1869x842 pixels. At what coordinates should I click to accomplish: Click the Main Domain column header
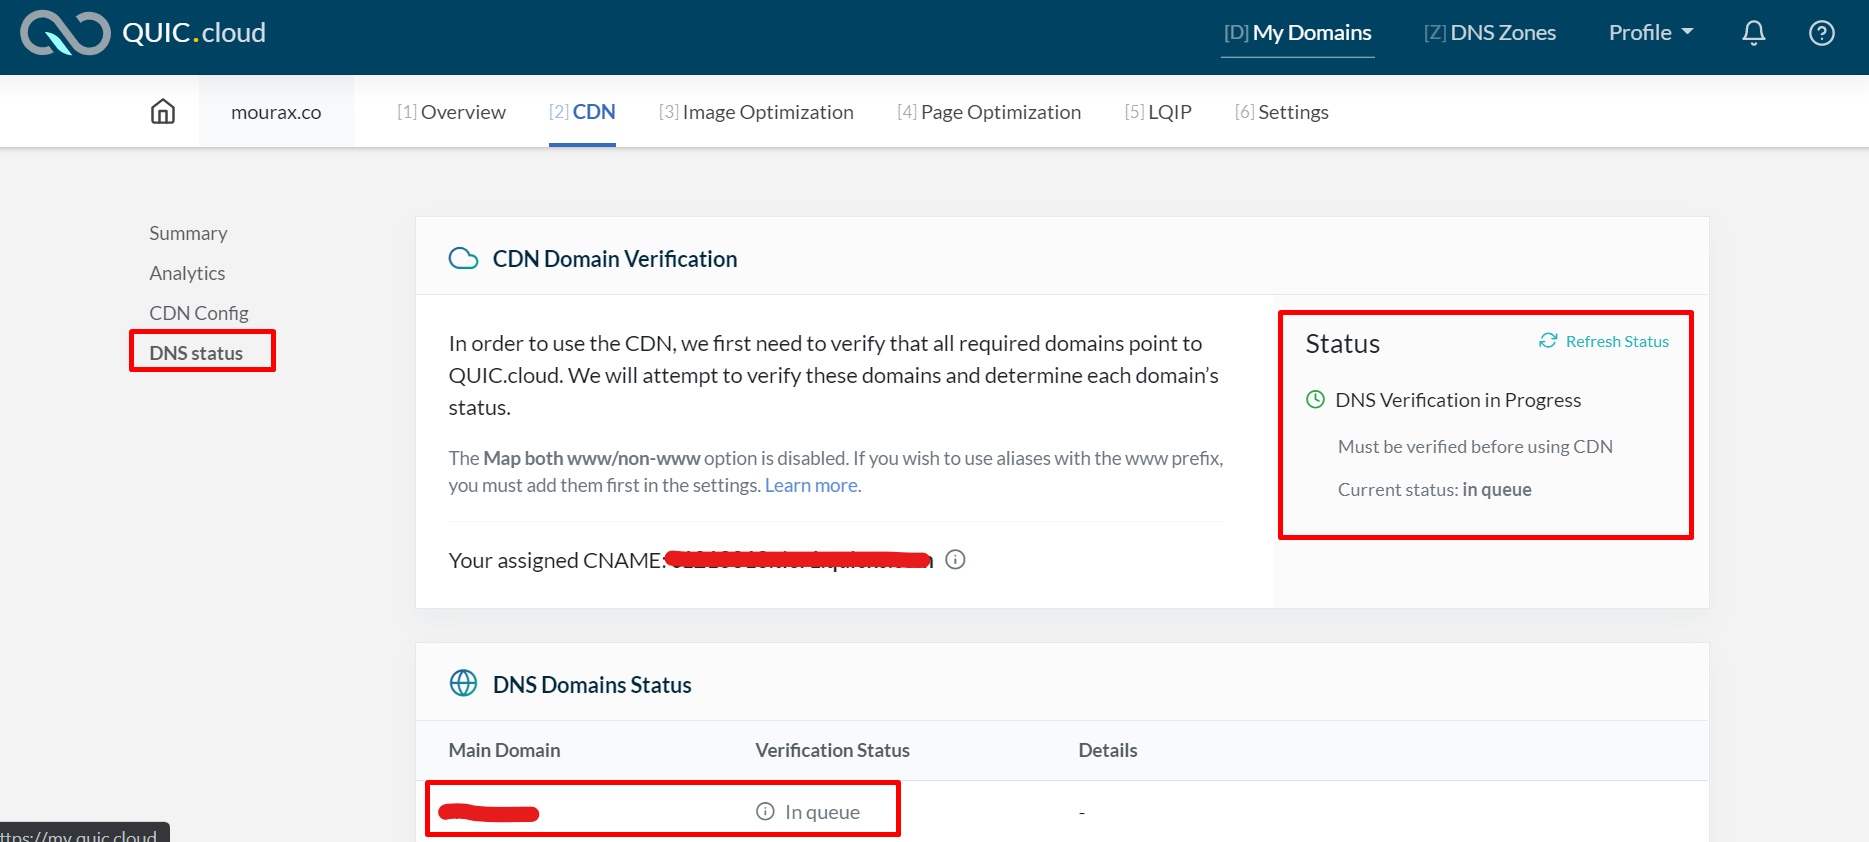[504, 750]
